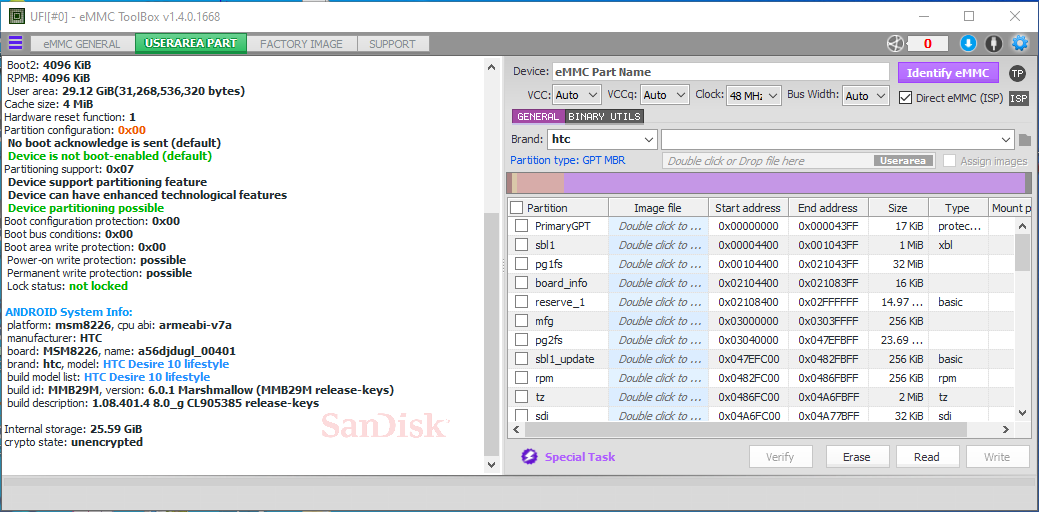Image resolution: width=1039 pixels, height=512 pixels.
Task: Click the Erase button
Action: 856,457
